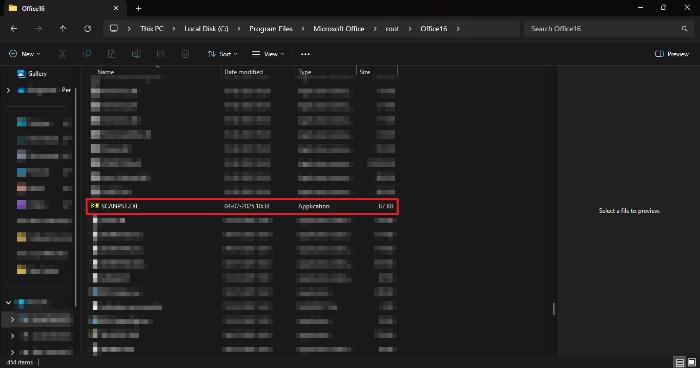This screenshot has height=368, width=700.
Task: Select Program Files in breadcrumb
Action: 271,29
